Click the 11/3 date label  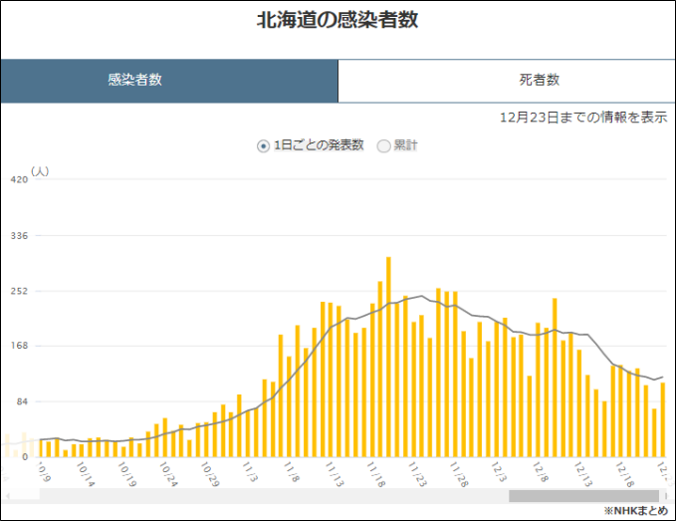point(250,472)
